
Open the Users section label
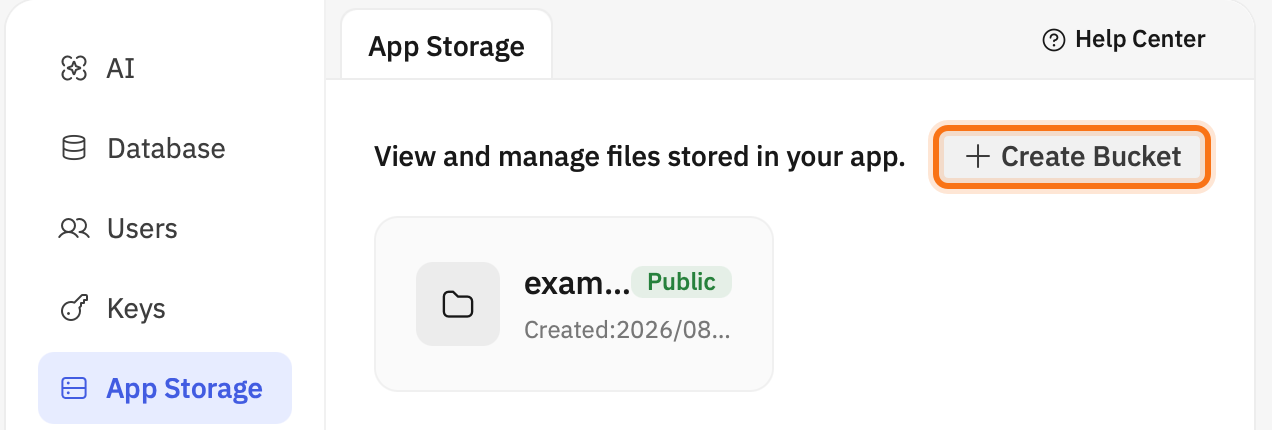(x=142, y=229)
